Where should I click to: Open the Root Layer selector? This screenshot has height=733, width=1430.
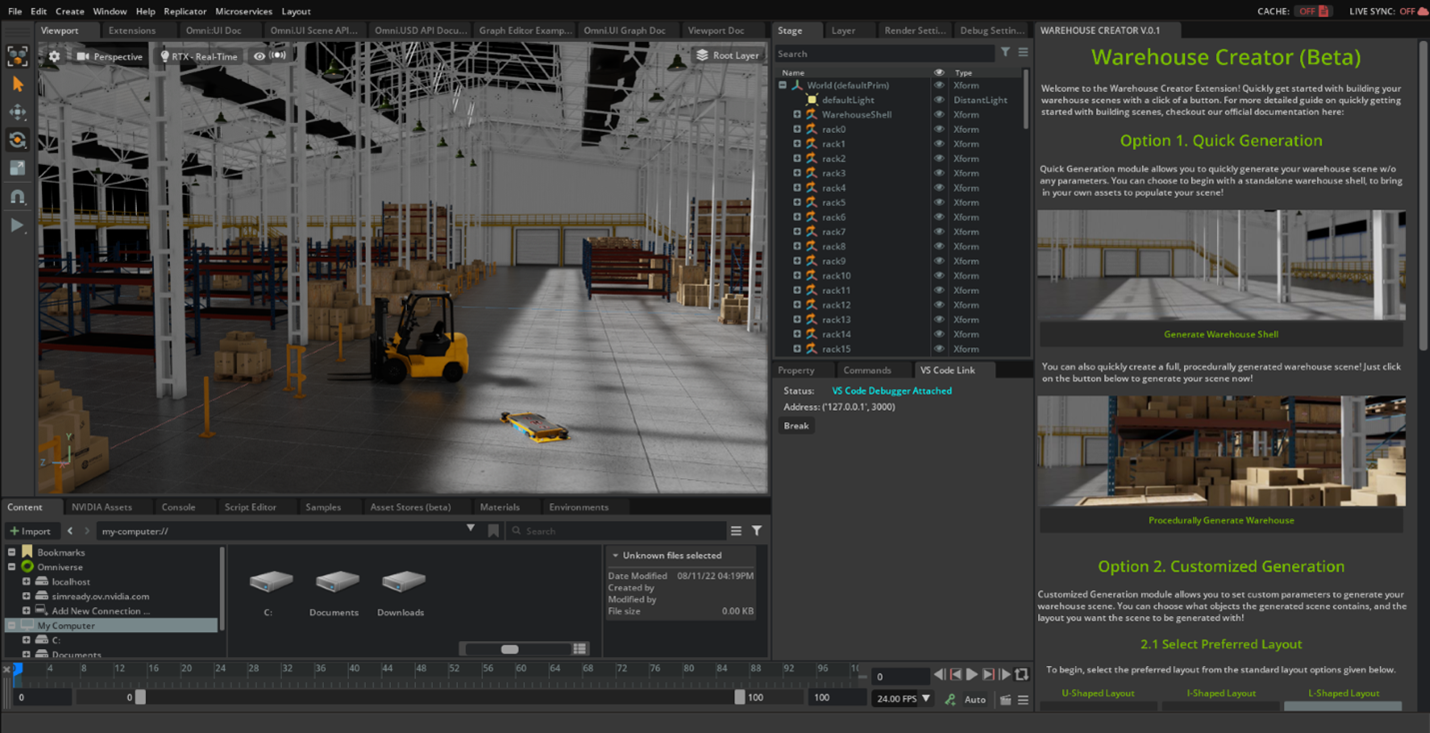coord(728,55)
